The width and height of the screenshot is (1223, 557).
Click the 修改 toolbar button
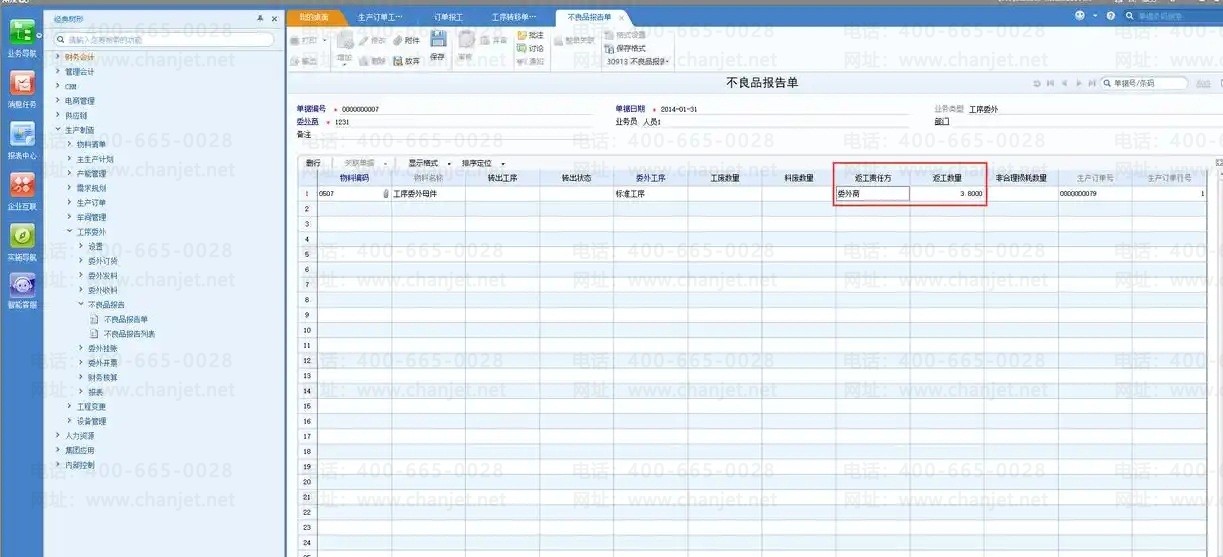click(x=373, y=40)
